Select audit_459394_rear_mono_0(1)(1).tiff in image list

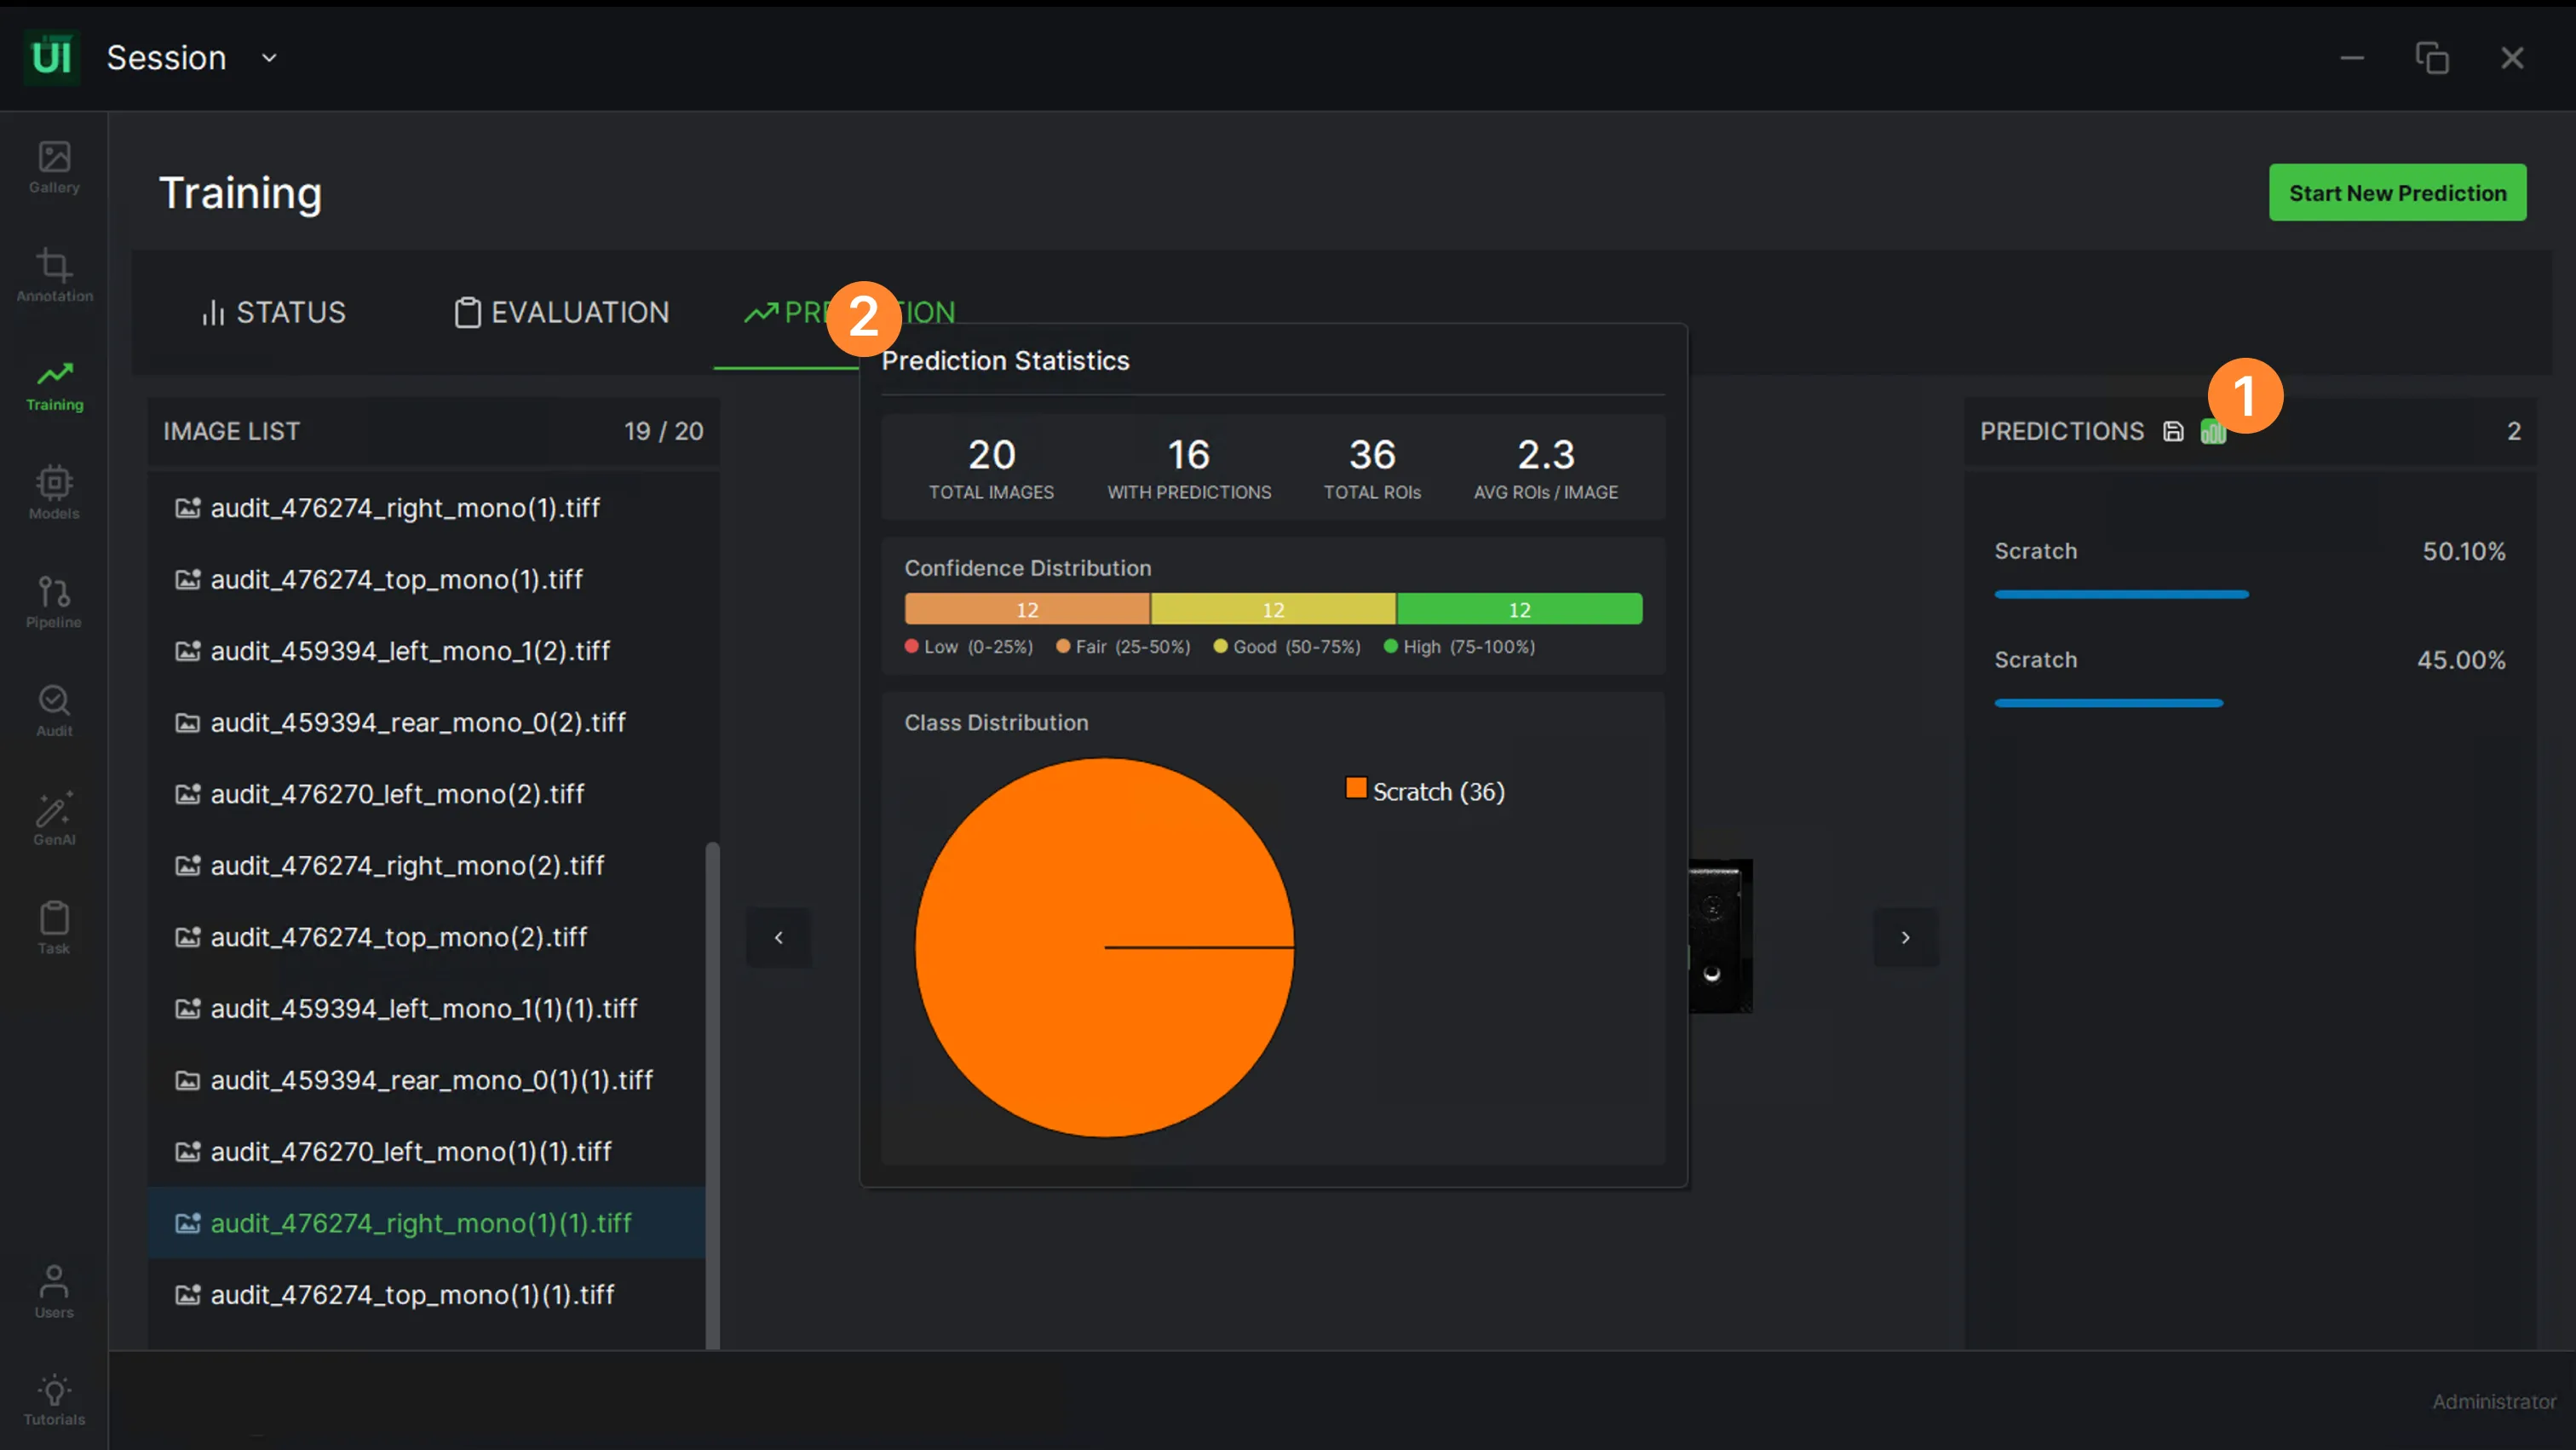point(427,1080)
